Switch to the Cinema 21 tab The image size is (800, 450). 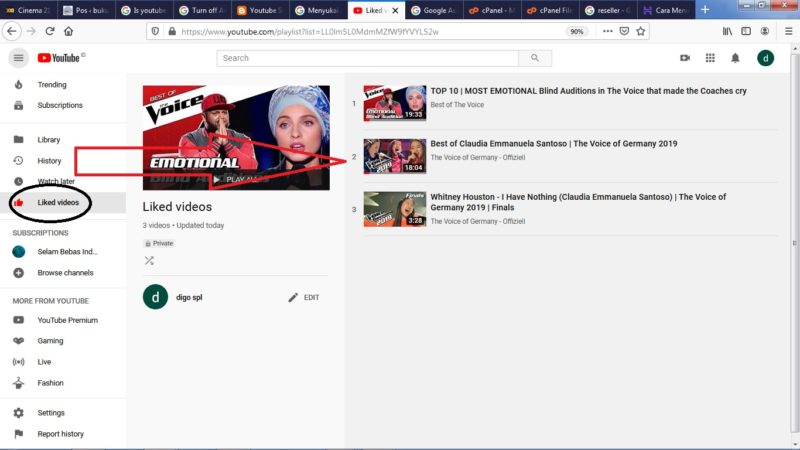(29, 10)
